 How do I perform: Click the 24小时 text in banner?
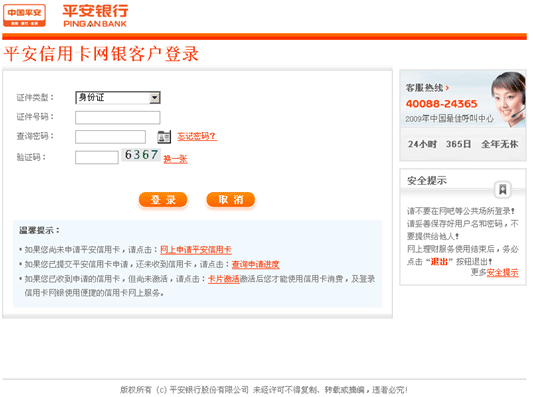click(423, 144)
